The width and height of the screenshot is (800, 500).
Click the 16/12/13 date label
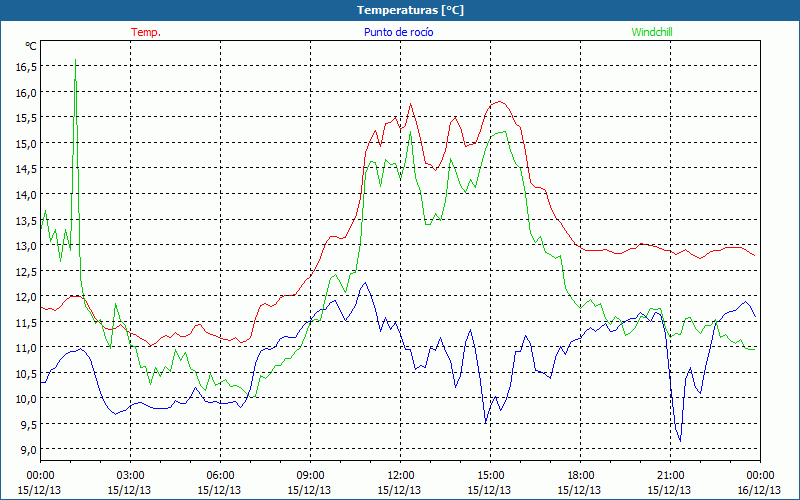click(759, 490)
